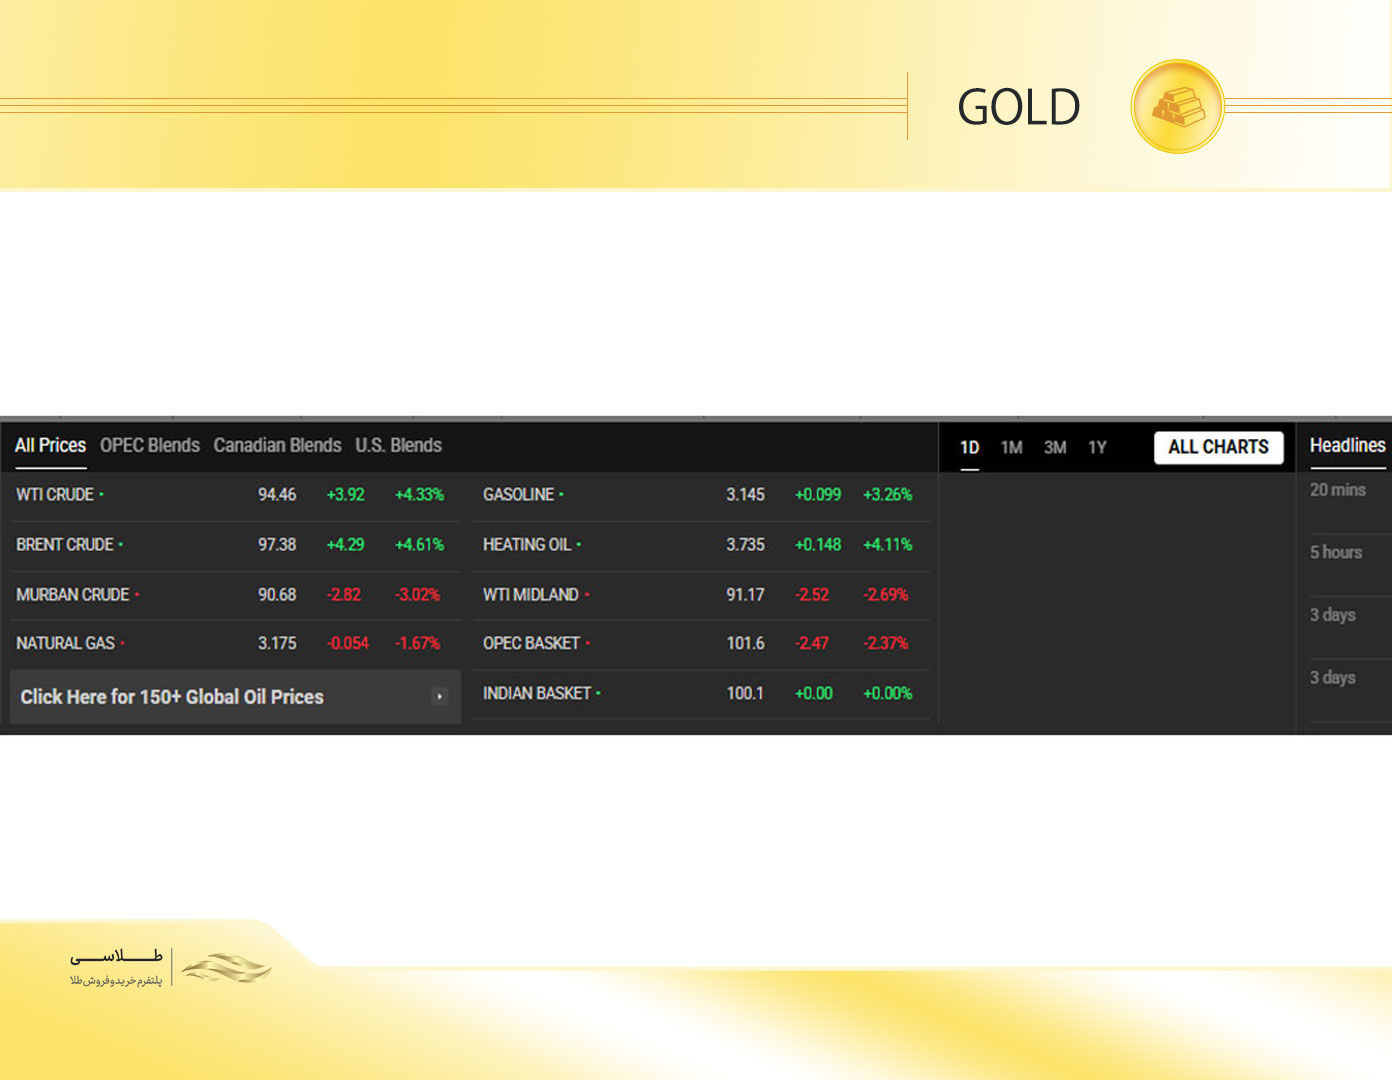Open the Headlines panel tab

(1347, 446)
